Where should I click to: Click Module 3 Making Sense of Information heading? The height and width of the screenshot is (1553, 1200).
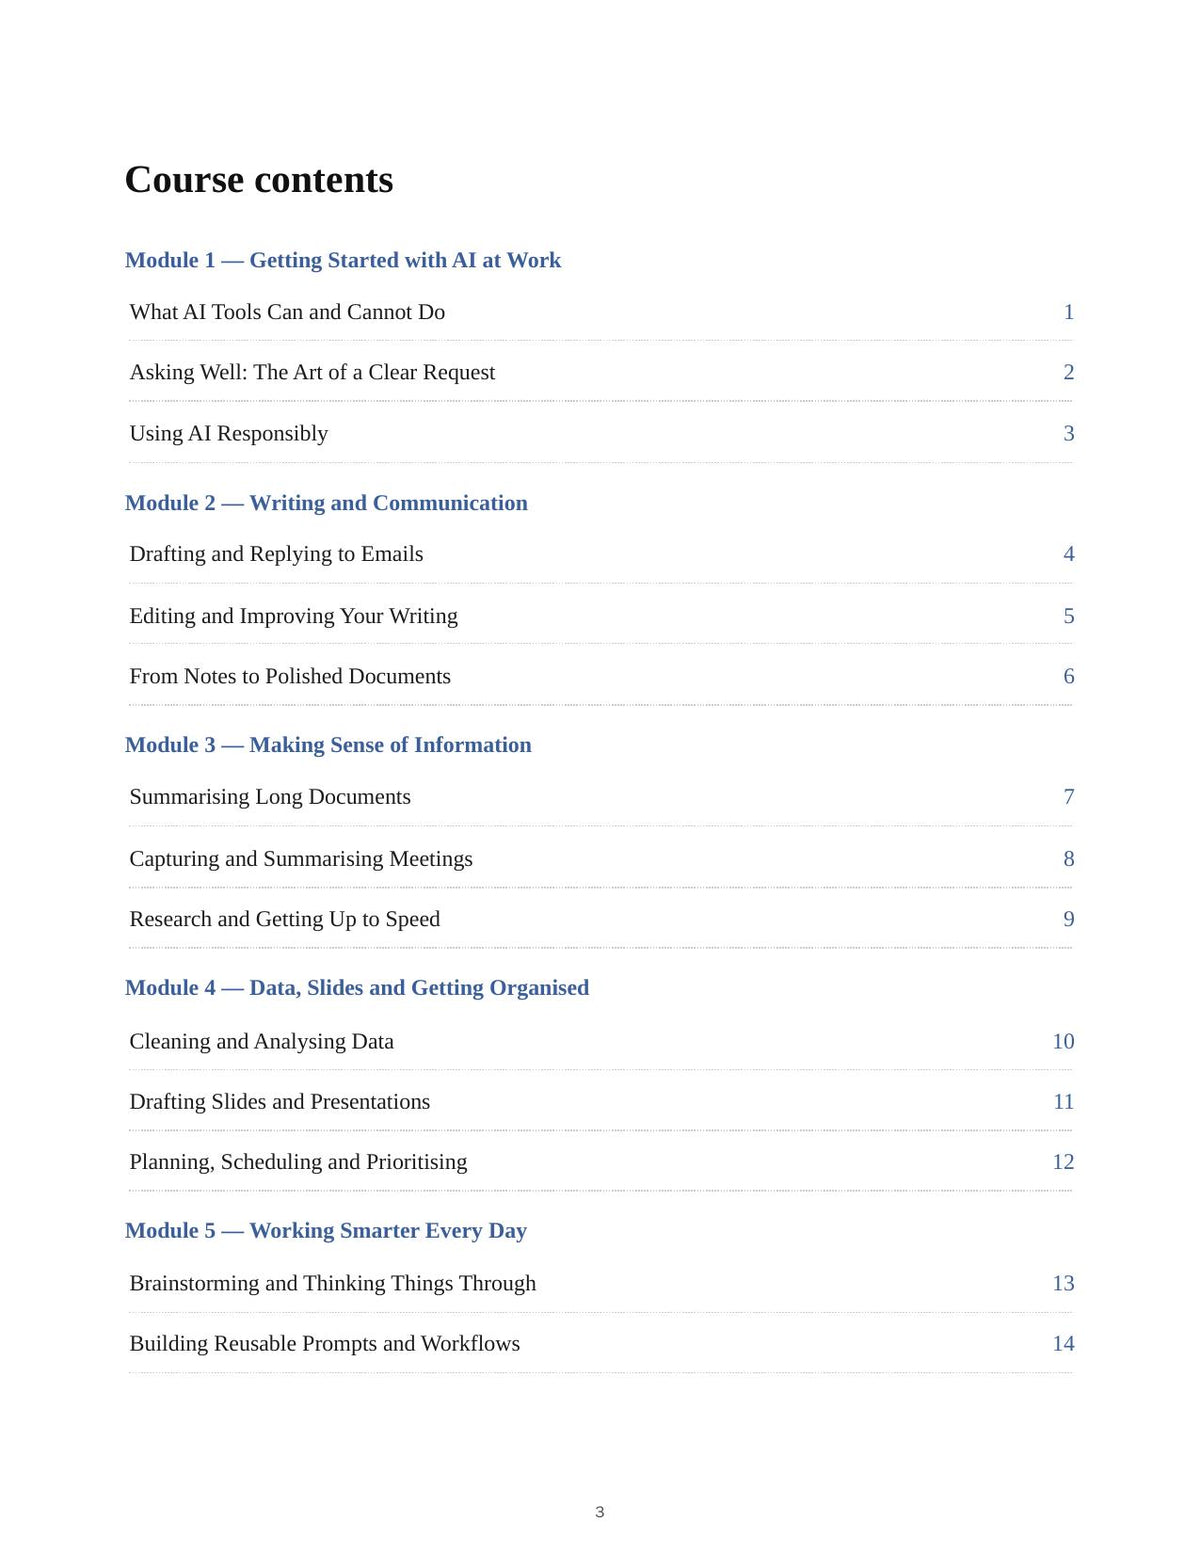coord(328,745)
